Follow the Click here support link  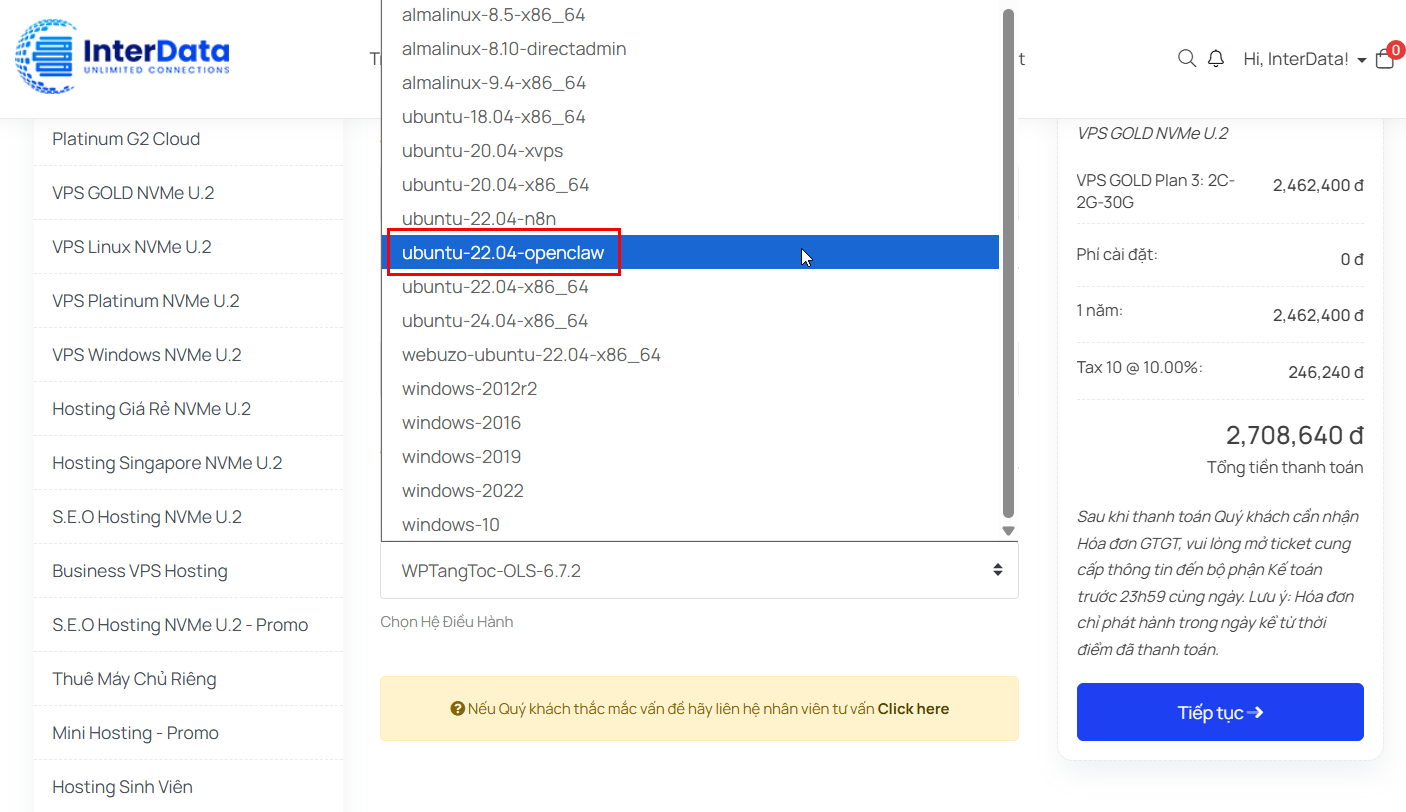coord(913,709)
